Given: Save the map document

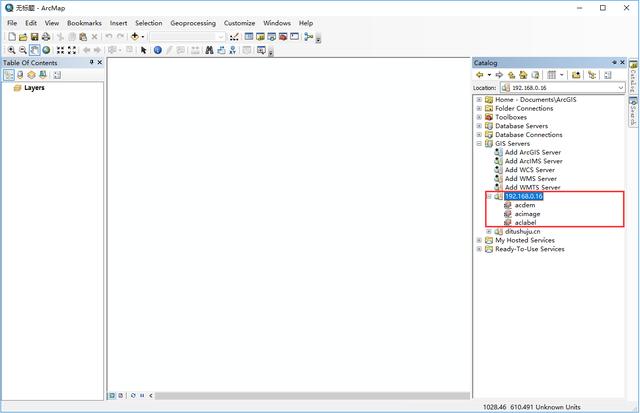Looking at the screenshot, I should 34,37.
